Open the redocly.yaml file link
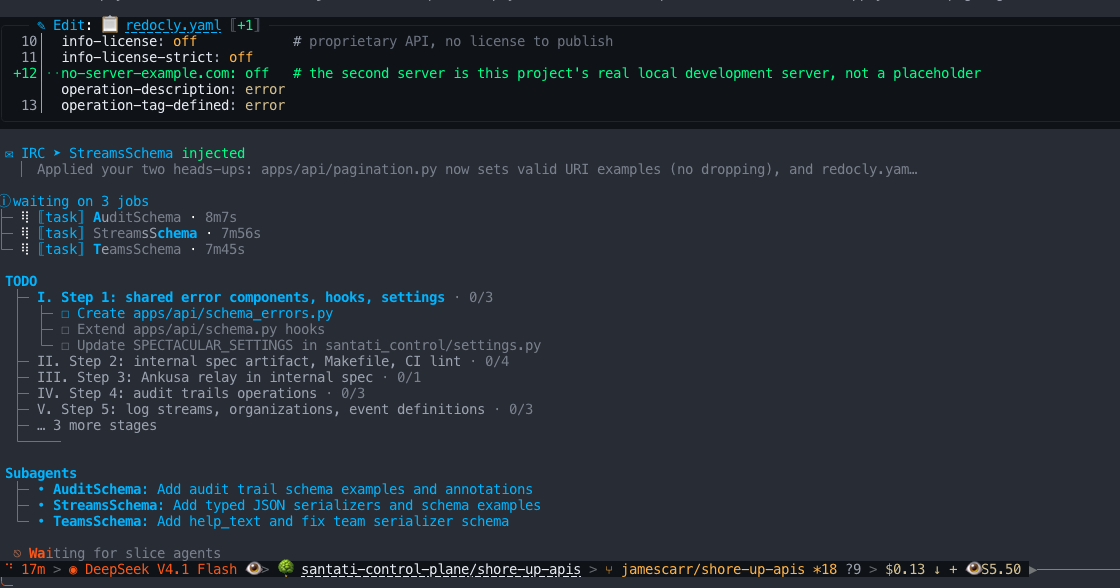Viewport: 1120px width, 588px height. [173, 26]
